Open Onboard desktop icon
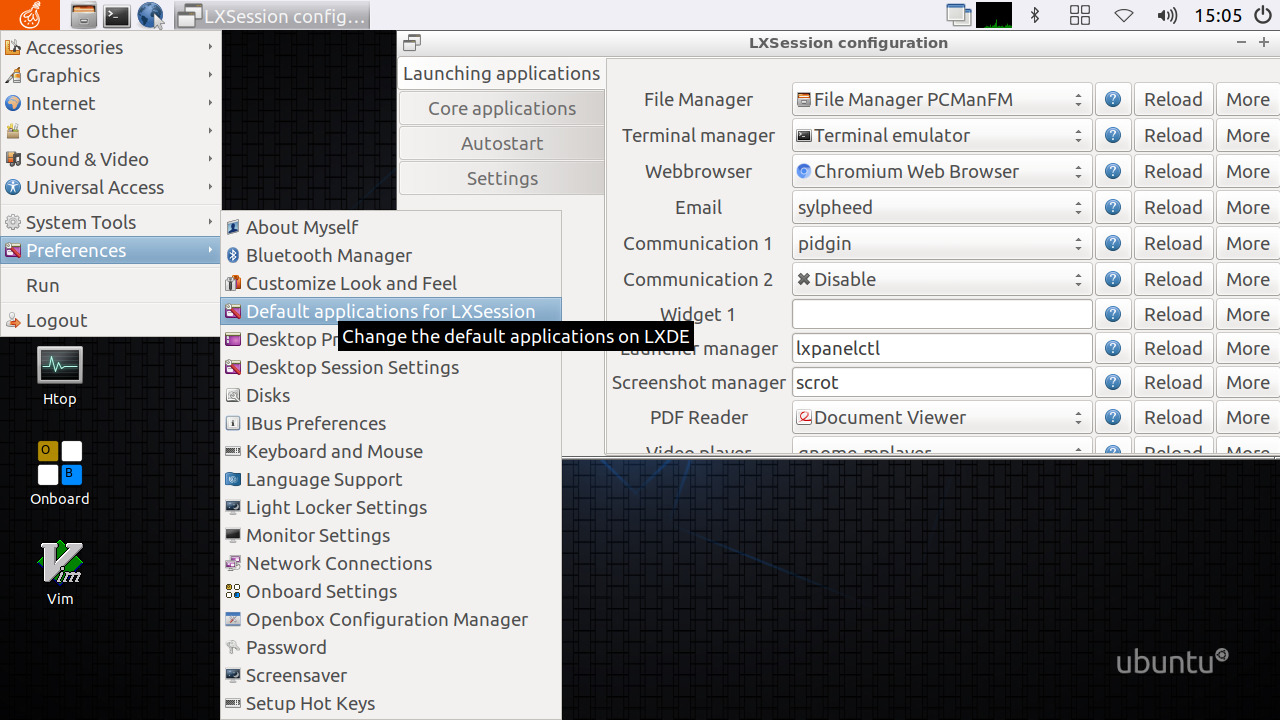Viewport: 1280px width, 720px height. [x=59, y=474]
